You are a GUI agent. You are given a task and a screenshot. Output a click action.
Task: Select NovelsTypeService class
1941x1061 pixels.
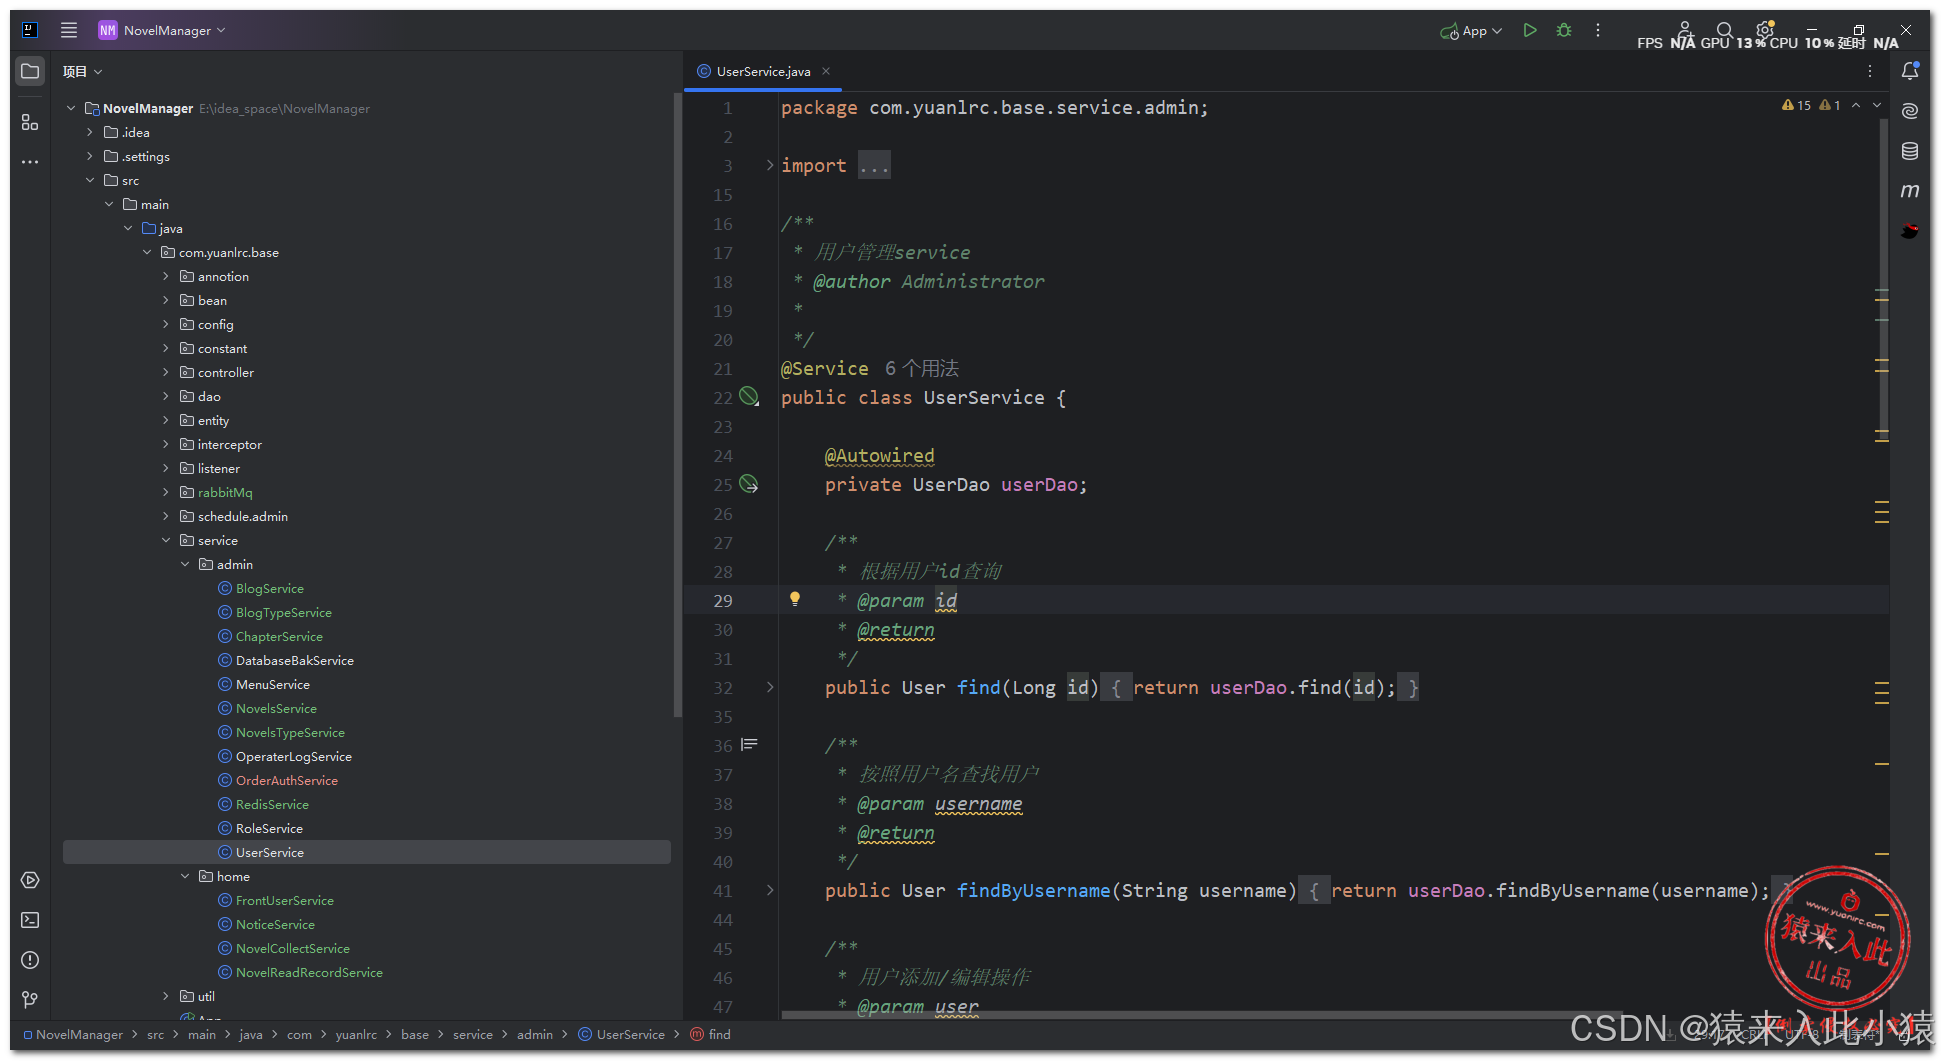pyautogui.click(x=290, y=732)
